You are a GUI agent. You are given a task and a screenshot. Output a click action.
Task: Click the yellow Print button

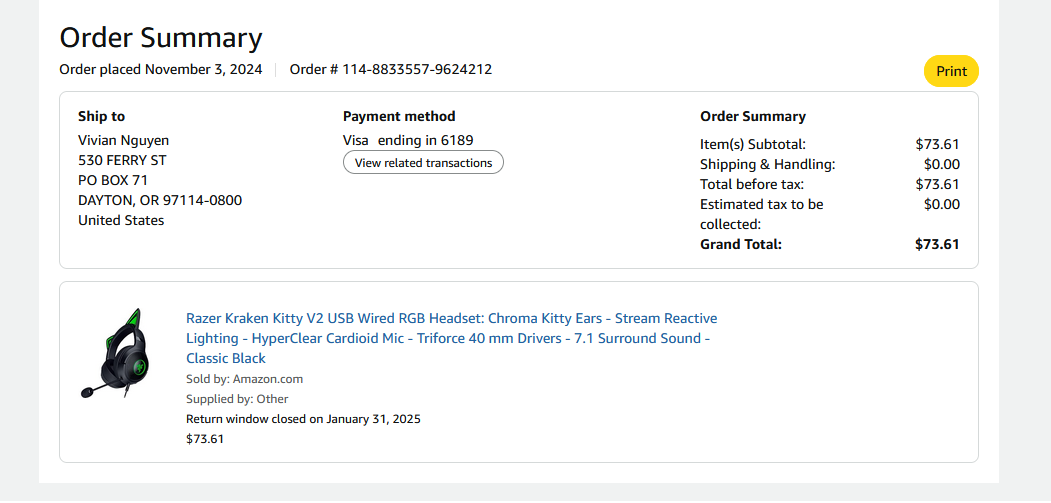tap(951, 71)
